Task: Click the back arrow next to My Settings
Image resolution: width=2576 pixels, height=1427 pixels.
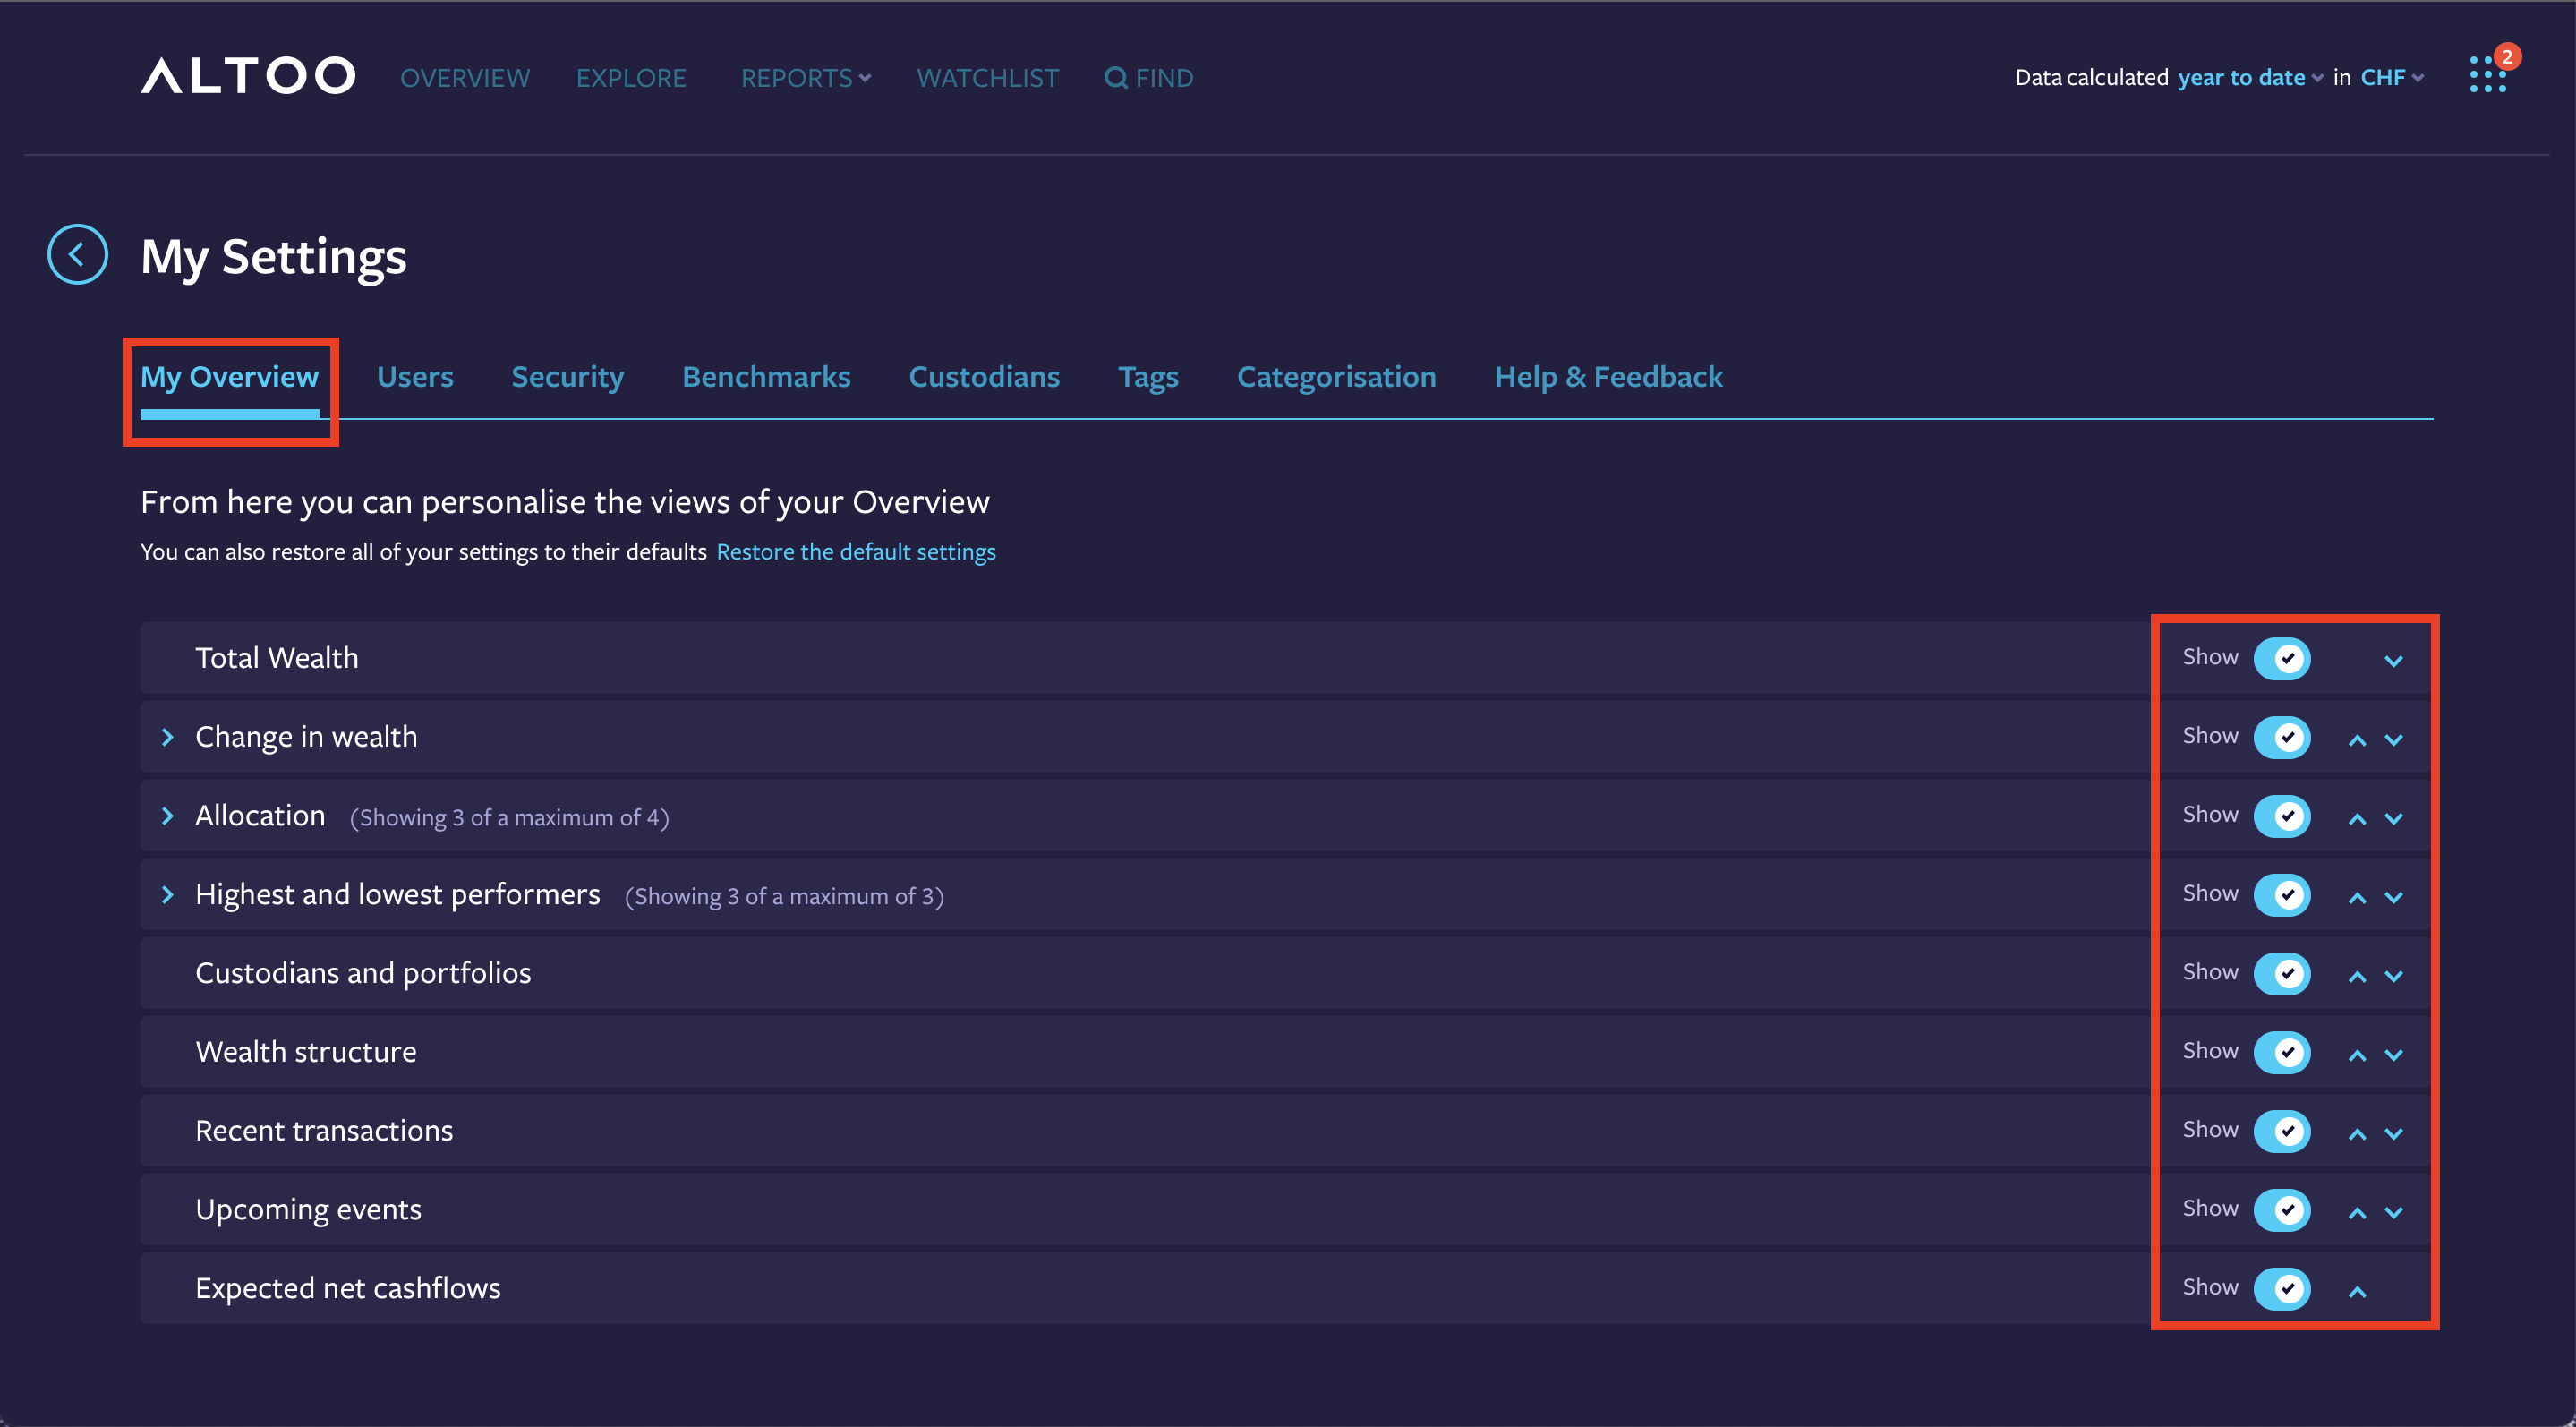Action: coord(76,255)
